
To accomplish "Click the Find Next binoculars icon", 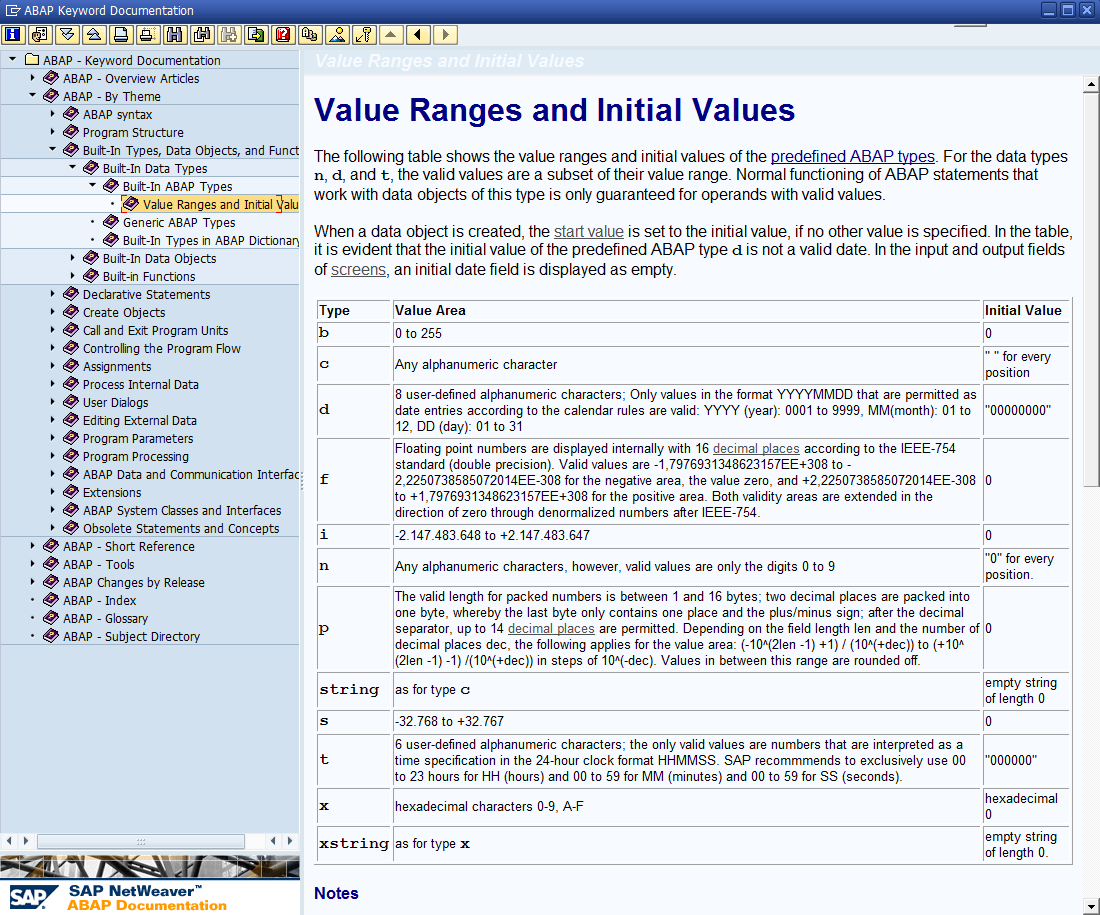I will 199,34.
